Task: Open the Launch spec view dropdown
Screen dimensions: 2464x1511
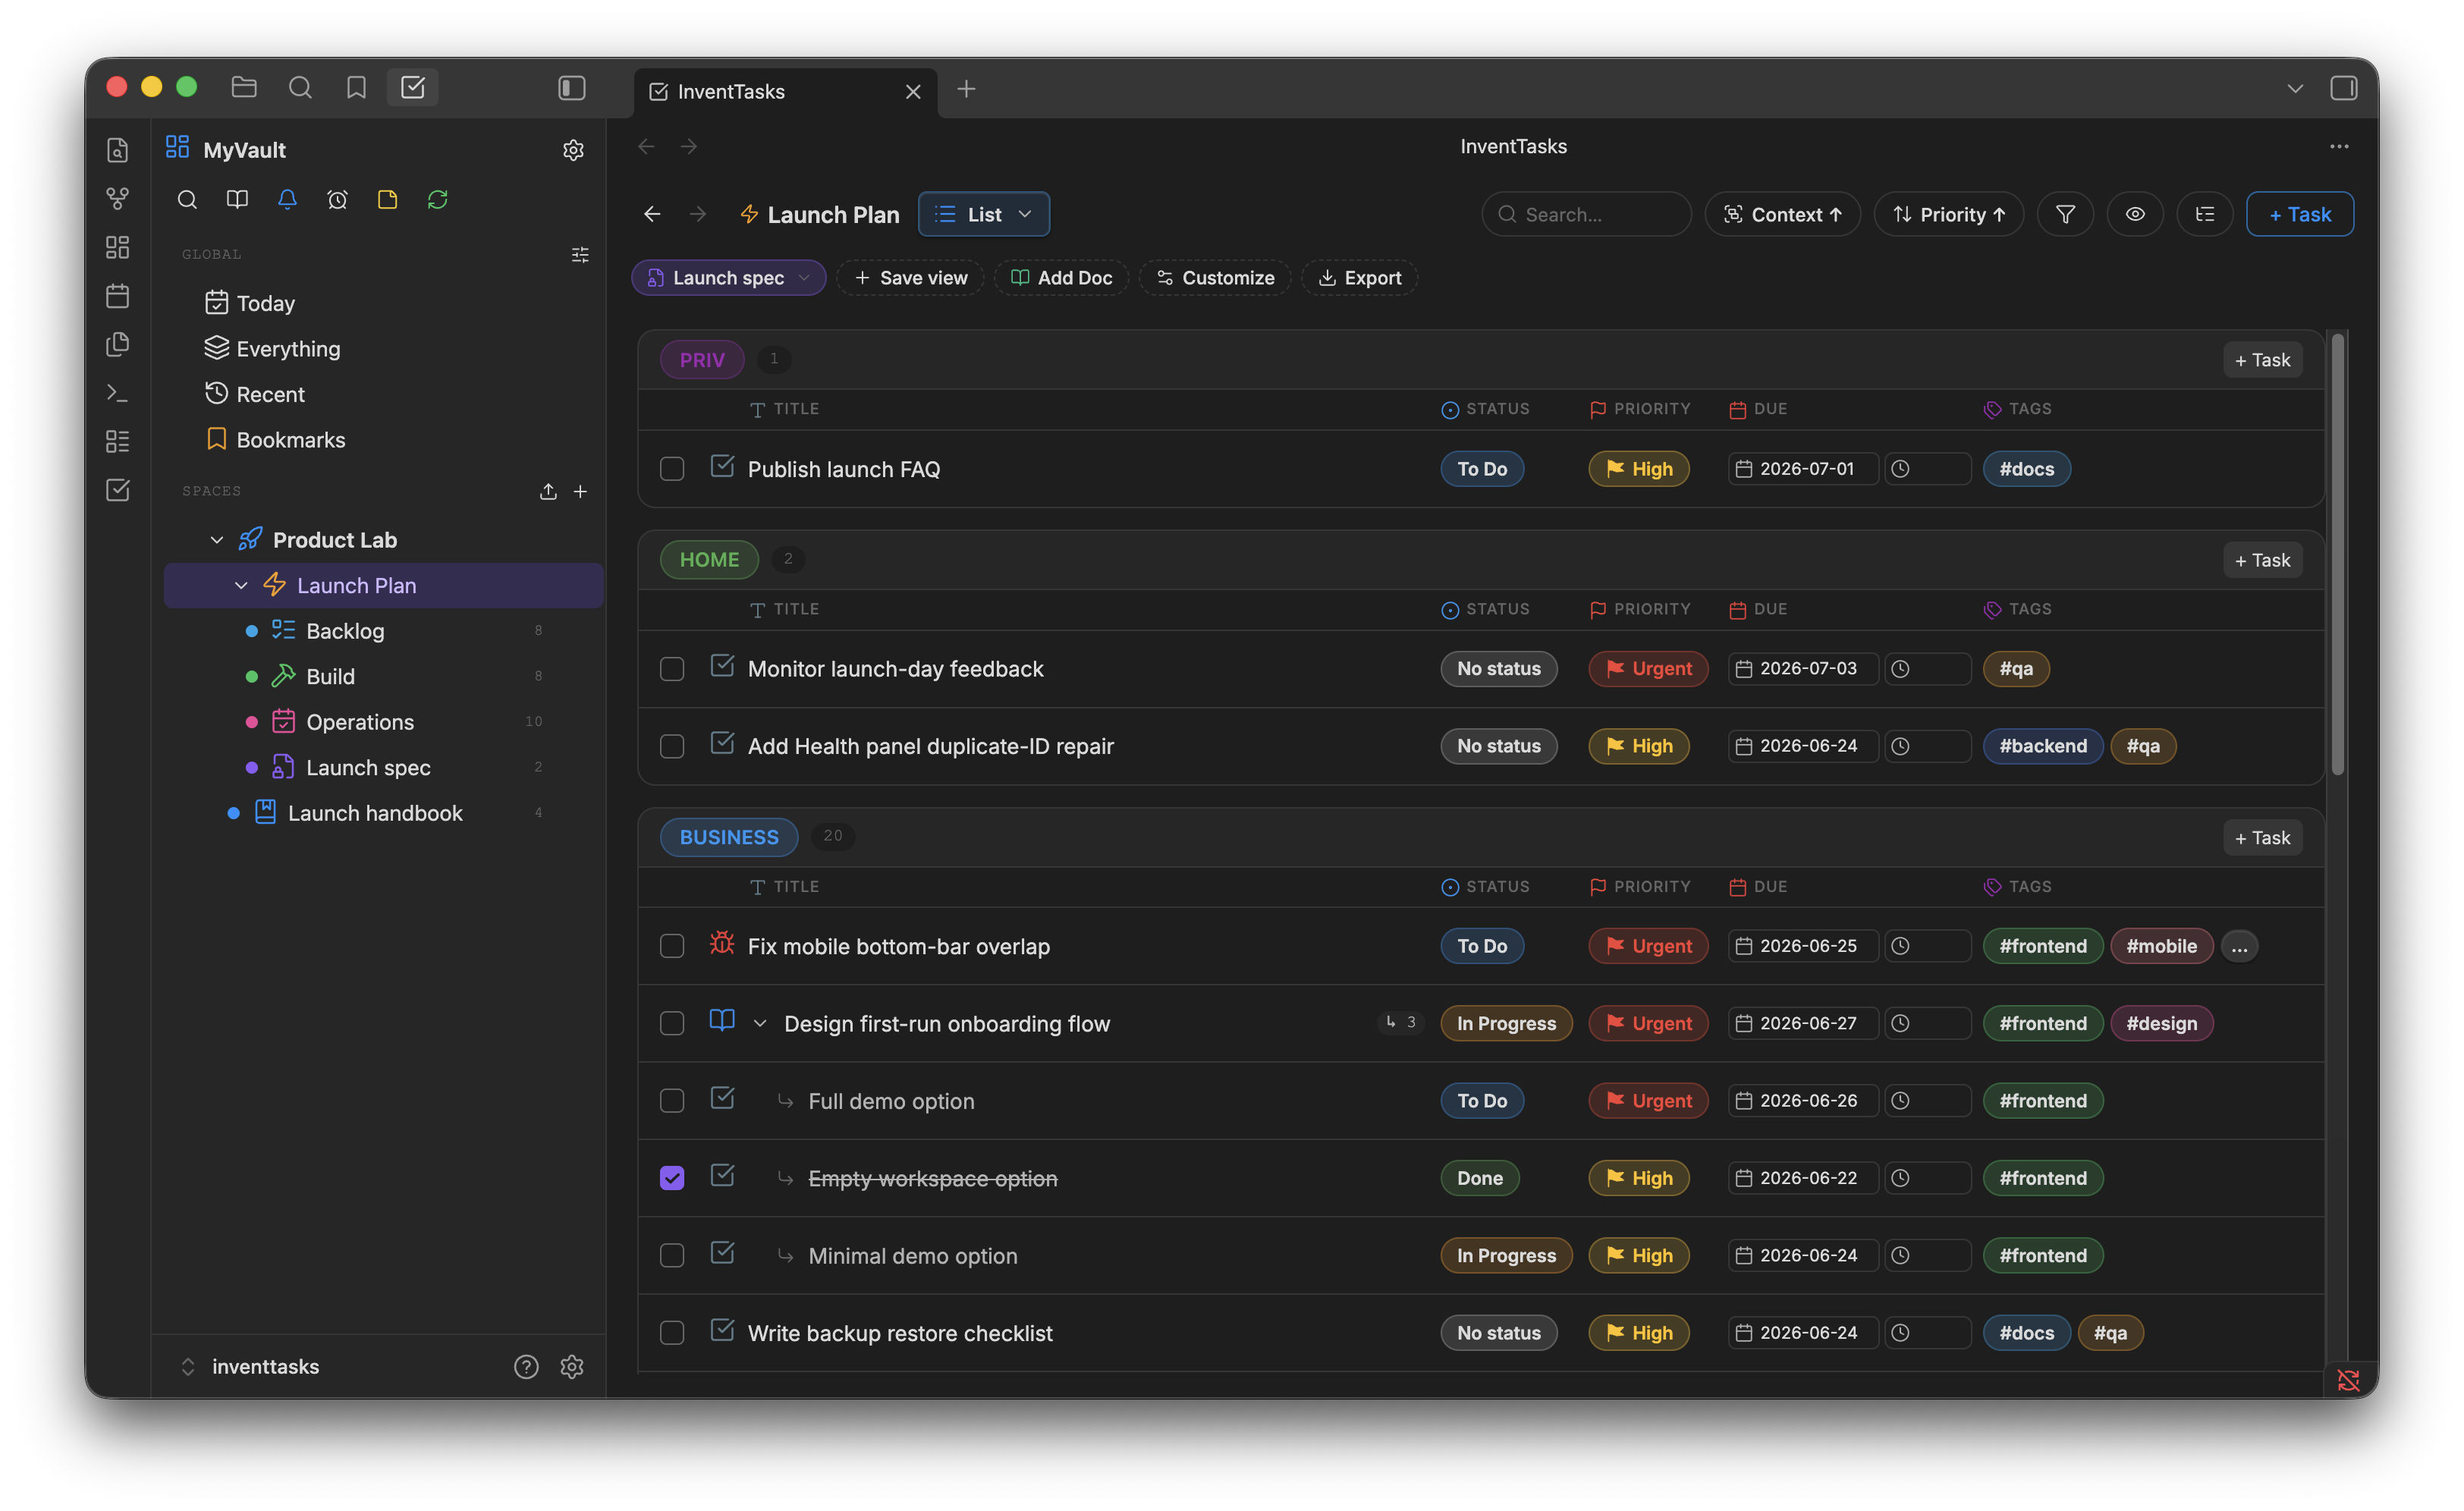Action: click(x=728, y=278)
